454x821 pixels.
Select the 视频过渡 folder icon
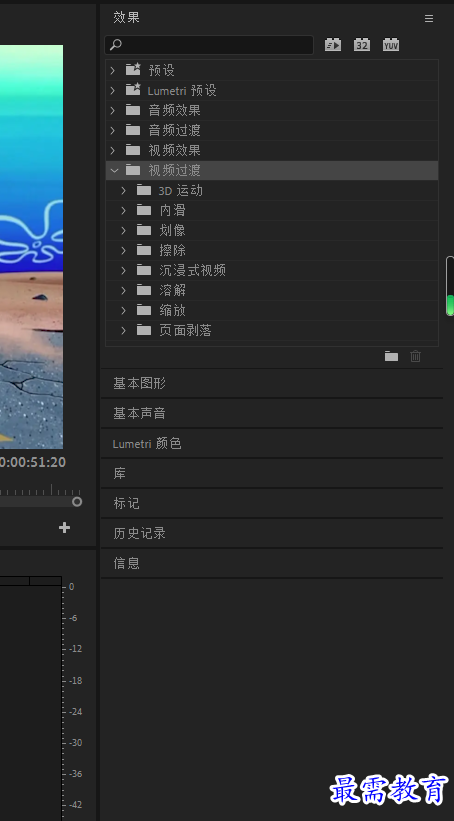(x=133, y=170)
